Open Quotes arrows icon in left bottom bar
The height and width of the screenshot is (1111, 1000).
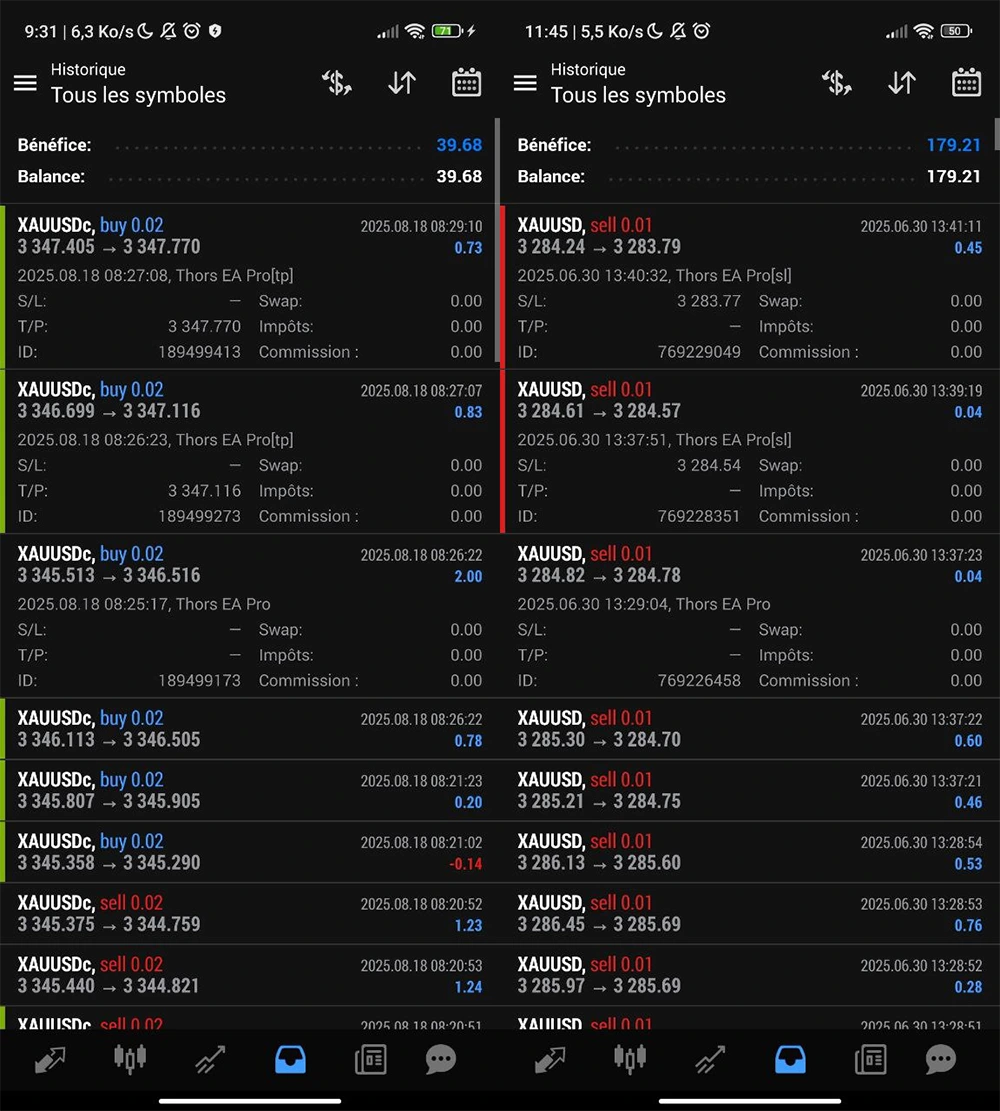point(50,1059)
